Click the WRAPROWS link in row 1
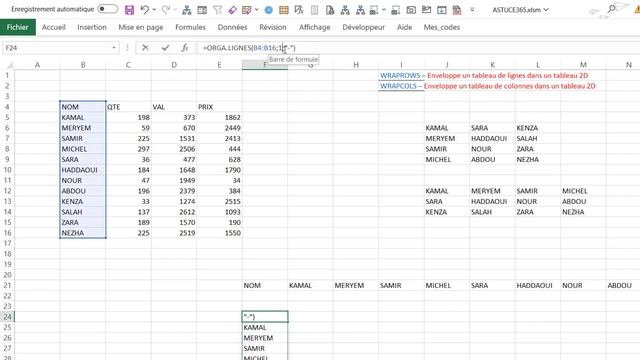640x360 pixels. [400, 76]
